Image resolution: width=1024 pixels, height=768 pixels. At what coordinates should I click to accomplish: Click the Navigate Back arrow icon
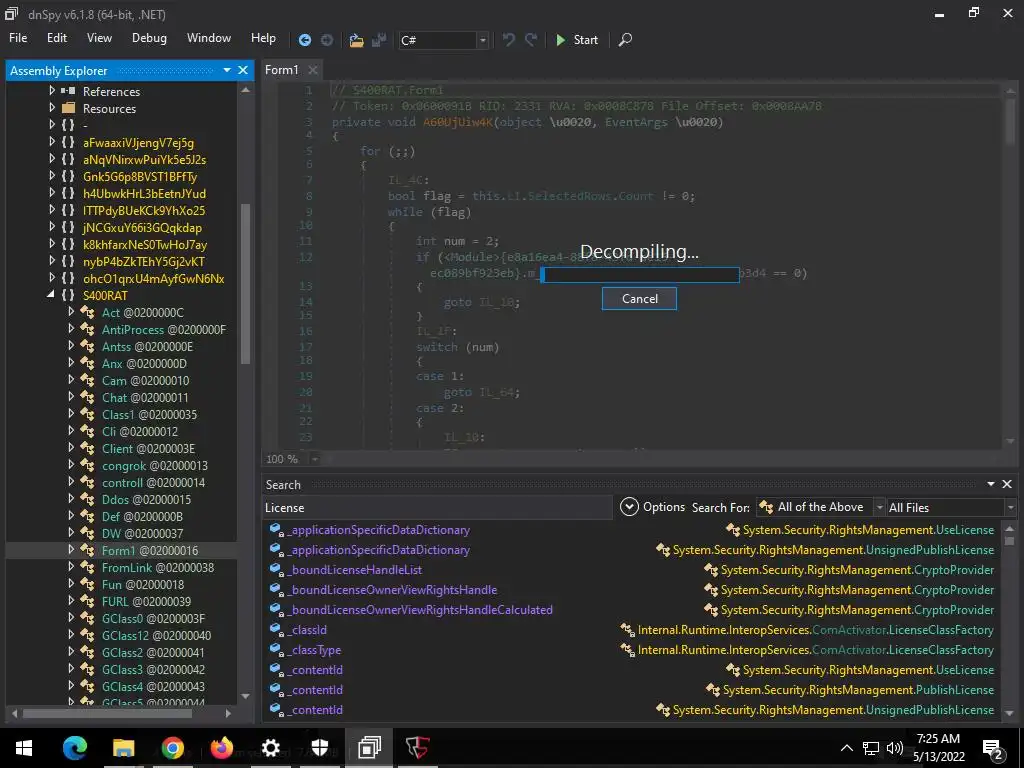pos(305,40)
